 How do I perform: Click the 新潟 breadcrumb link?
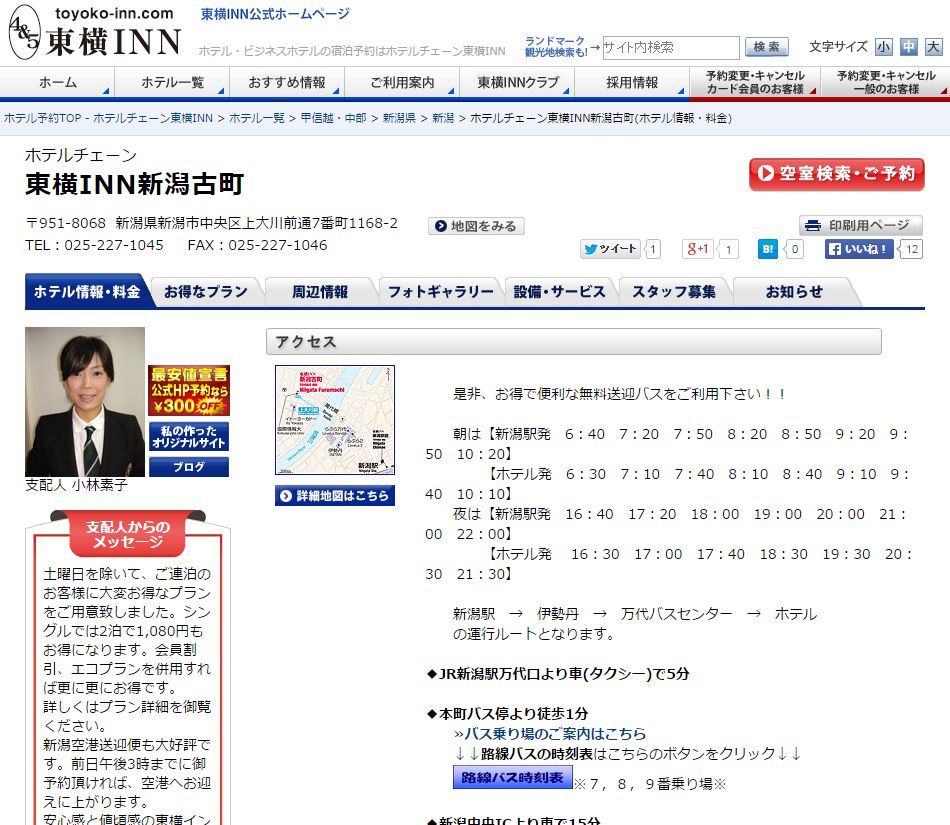443,118
